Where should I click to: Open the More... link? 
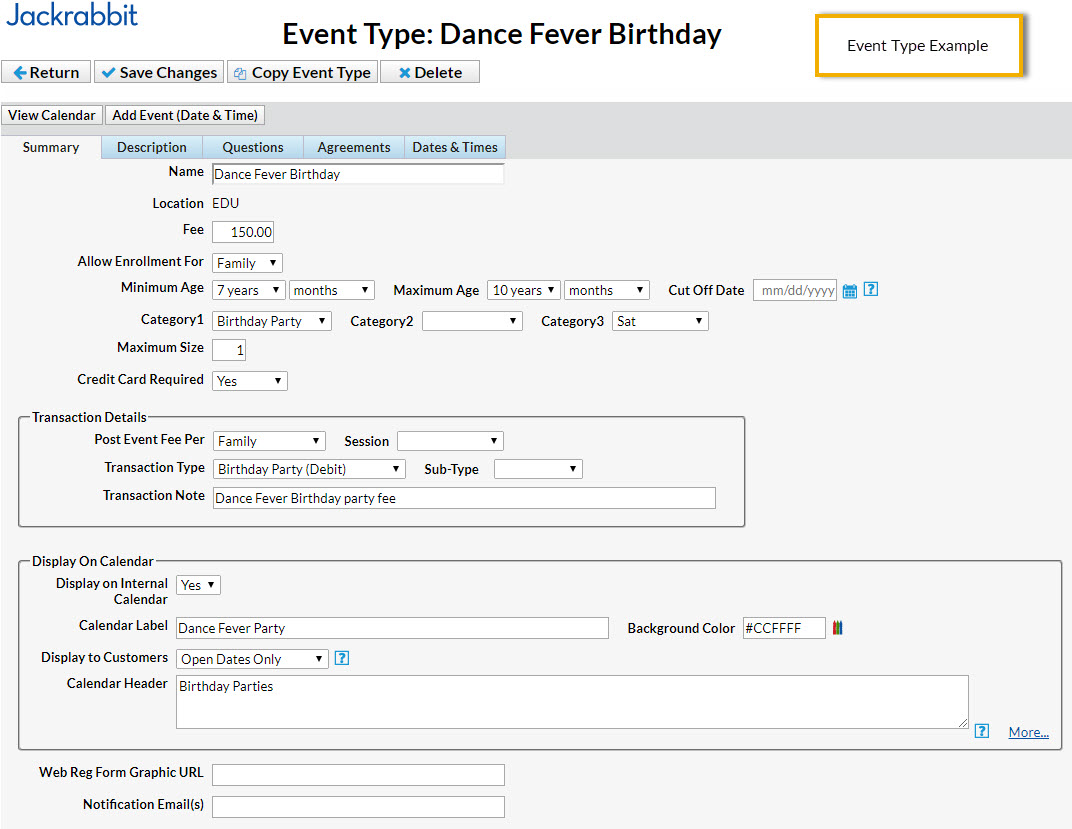tap(1028, 732)
